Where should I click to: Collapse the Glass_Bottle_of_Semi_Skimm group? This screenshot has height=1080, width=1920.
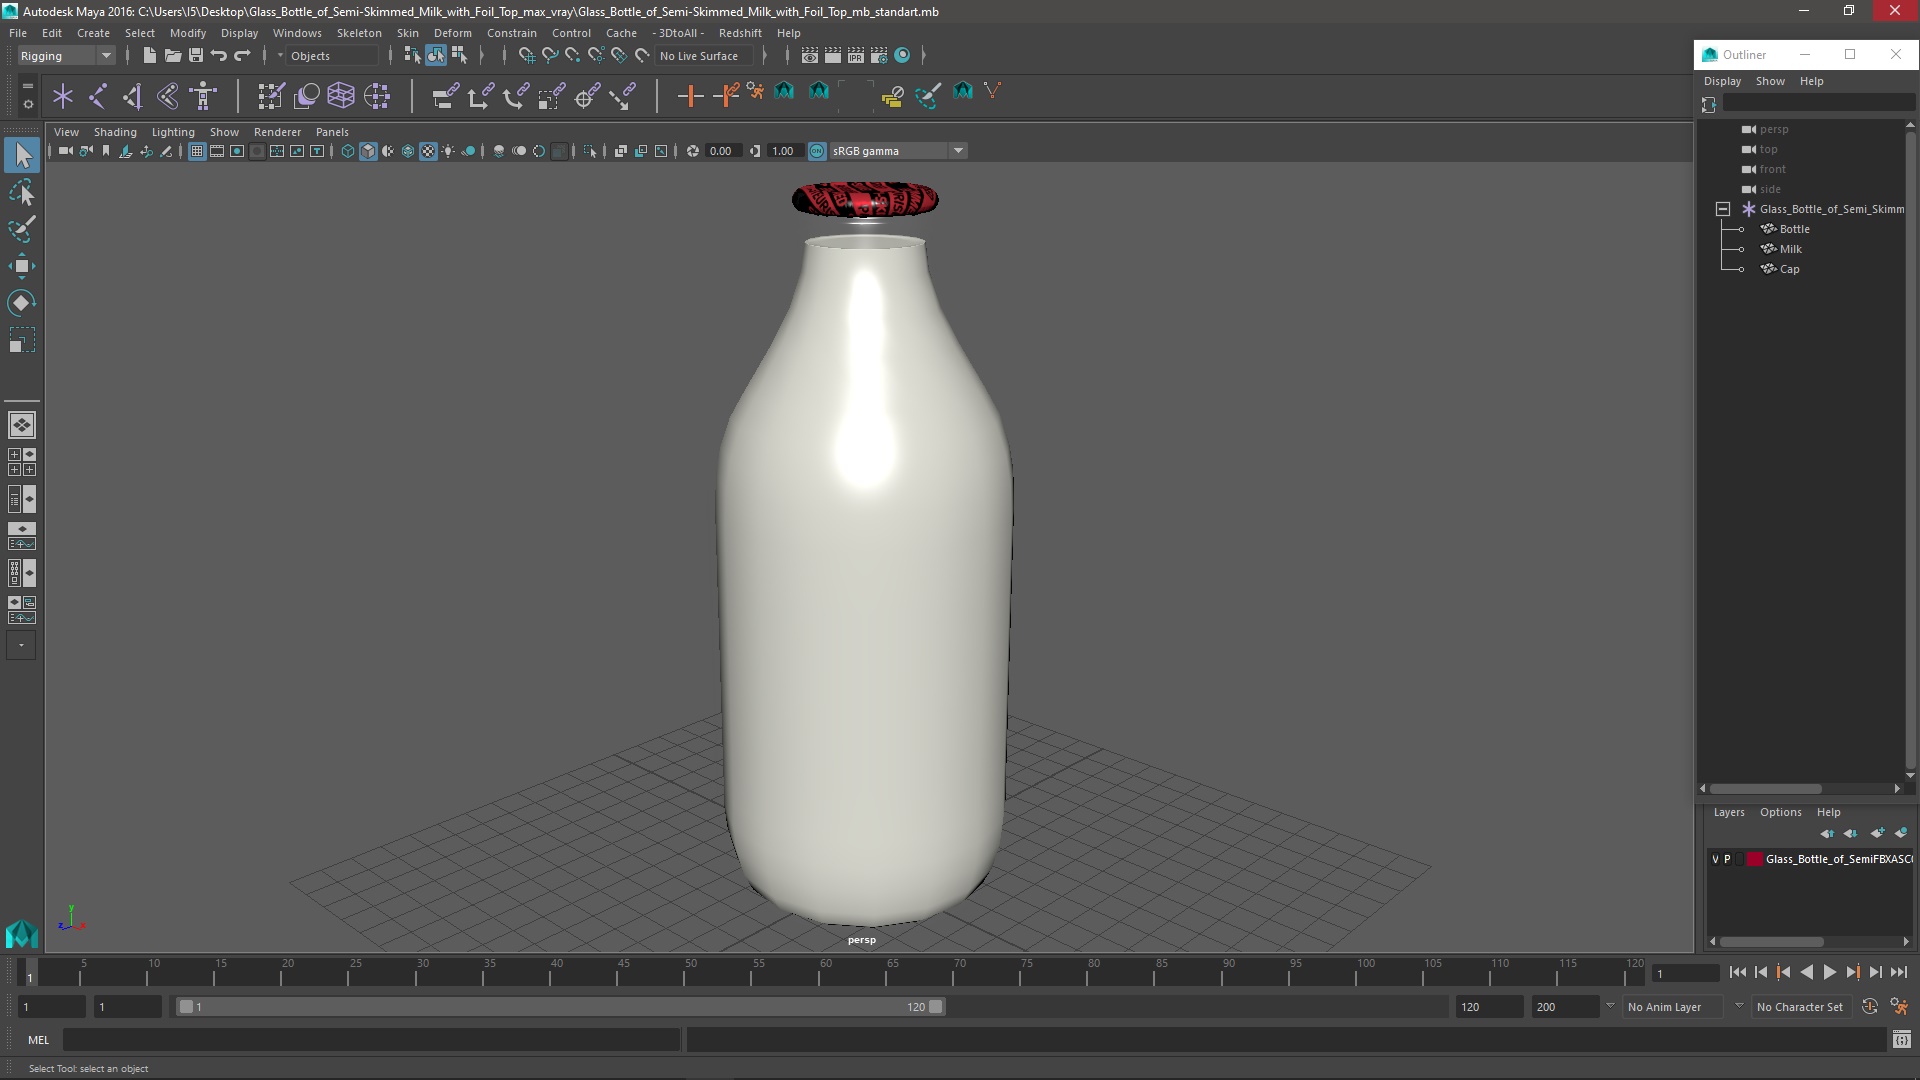[1723, 209]
